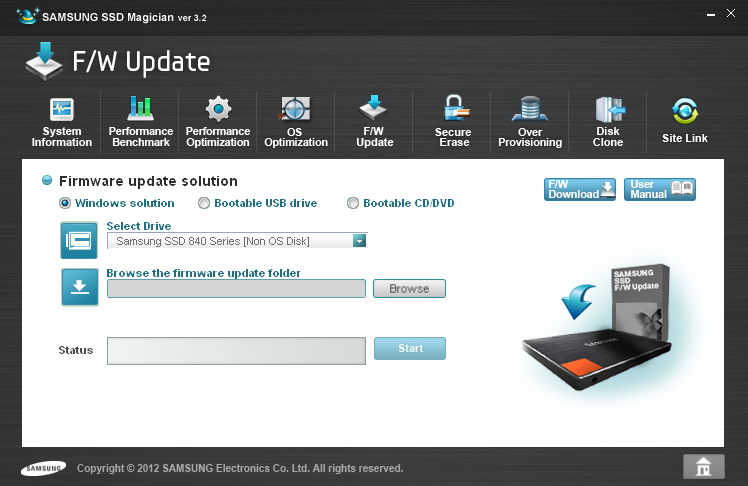This screenshot has width=748, height=486.
Task: Click the Browse button
Action: 409,289
